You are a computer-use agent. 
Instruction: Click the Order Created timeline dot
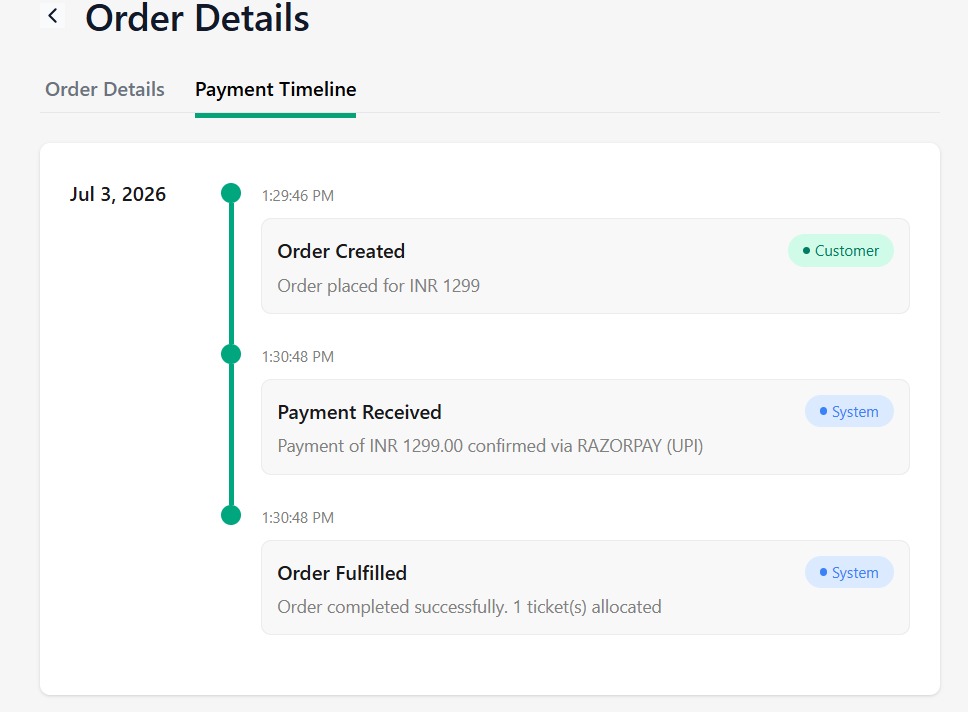[231, 193]
